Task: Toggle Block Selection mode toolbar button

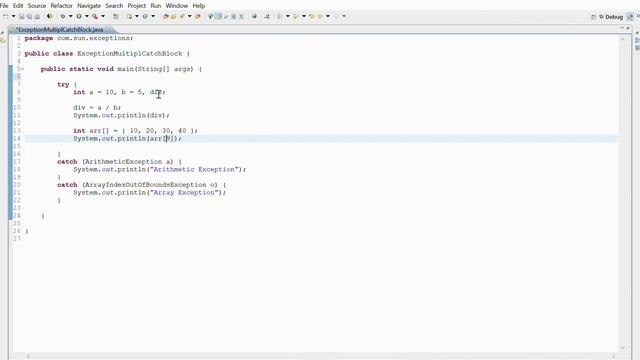Action: coord(233,16)
